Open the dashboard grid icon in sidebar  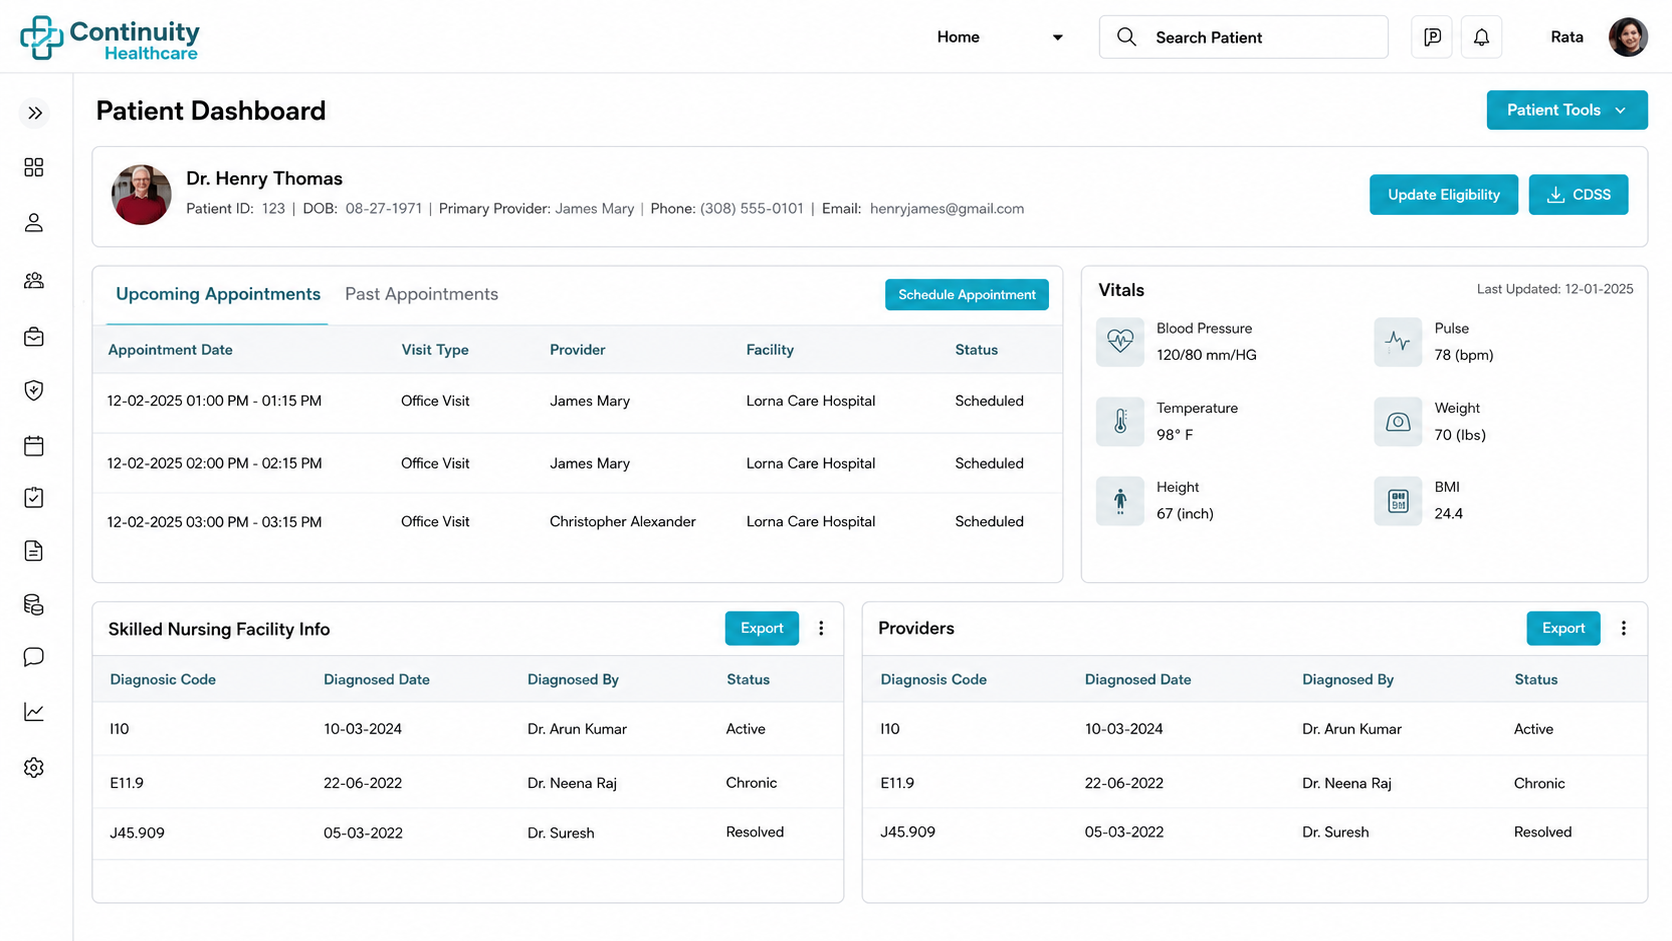[x=34, y=167]
